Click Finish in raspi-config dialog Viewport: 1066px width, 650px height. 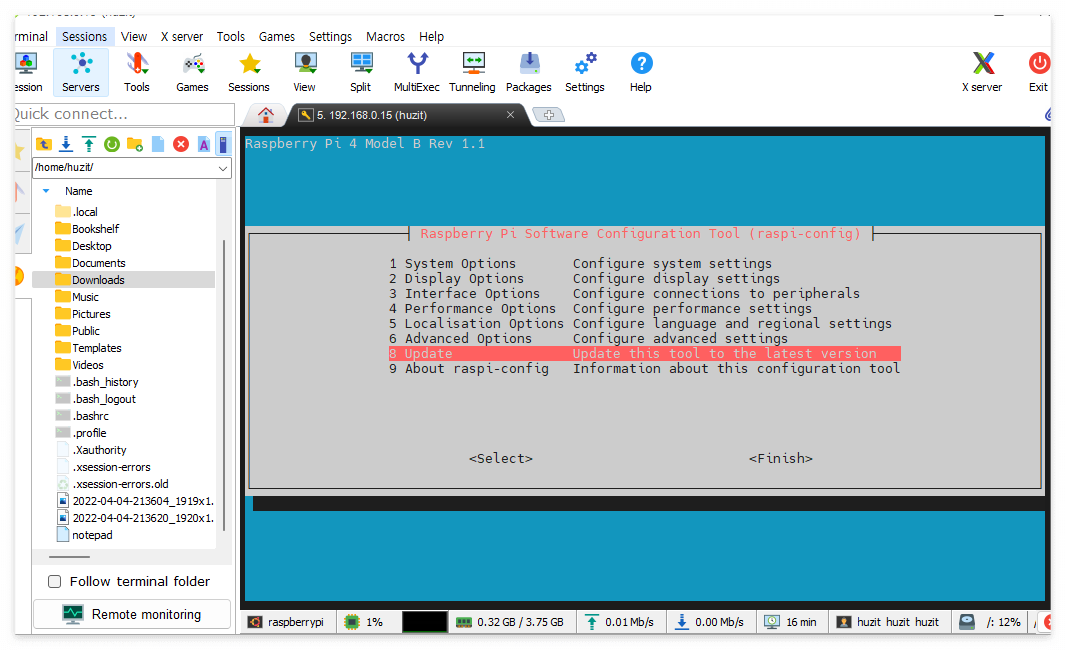780,458
